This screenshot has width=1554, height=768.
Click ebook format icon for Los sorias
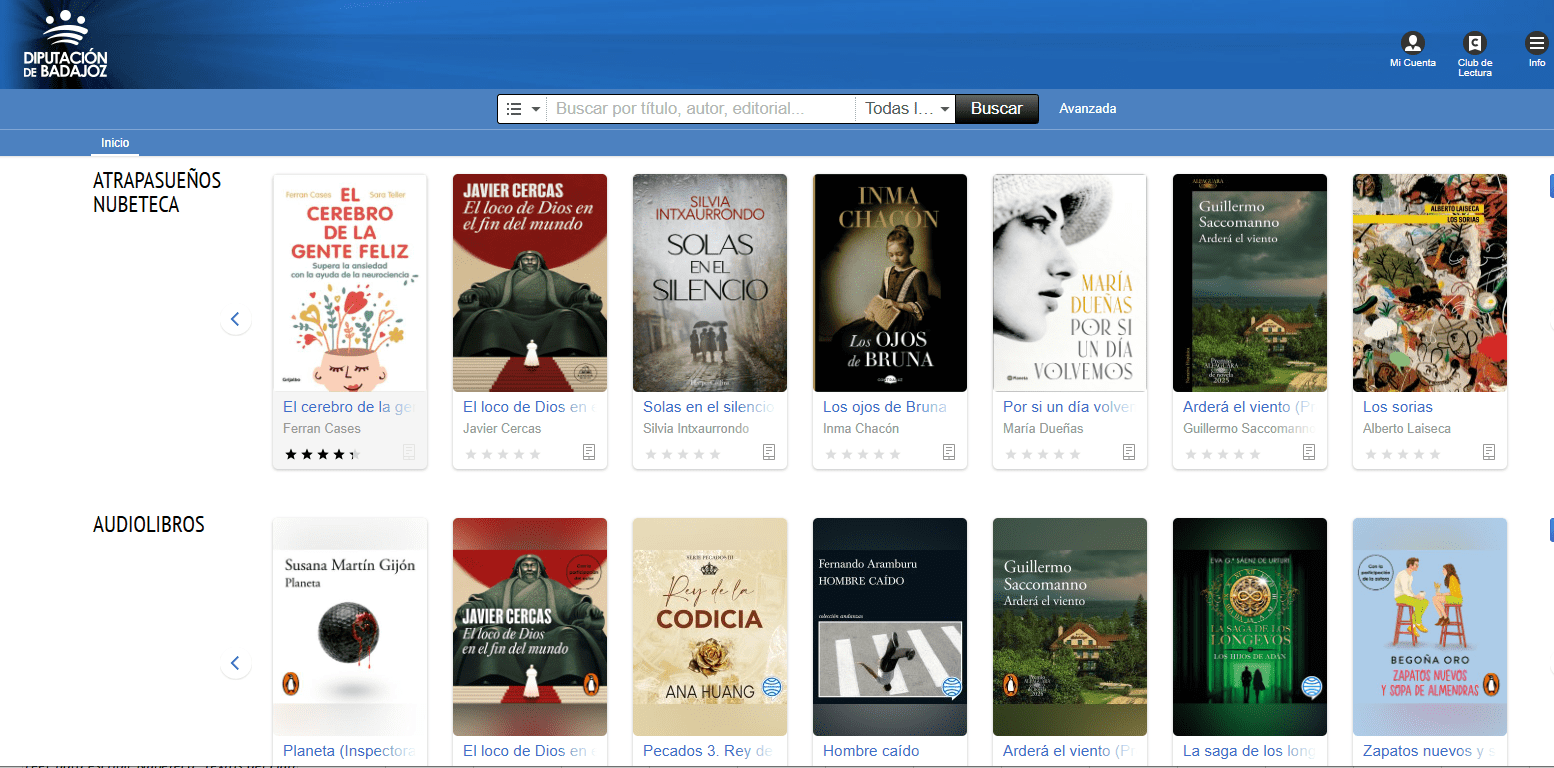[x=1489, y=452]
